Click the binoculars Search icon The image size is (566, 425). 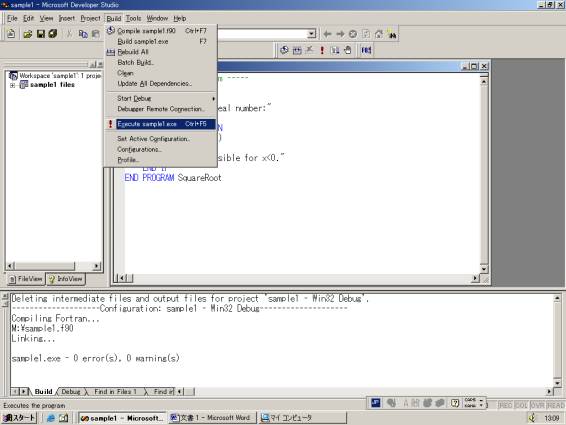coord(392,34)
